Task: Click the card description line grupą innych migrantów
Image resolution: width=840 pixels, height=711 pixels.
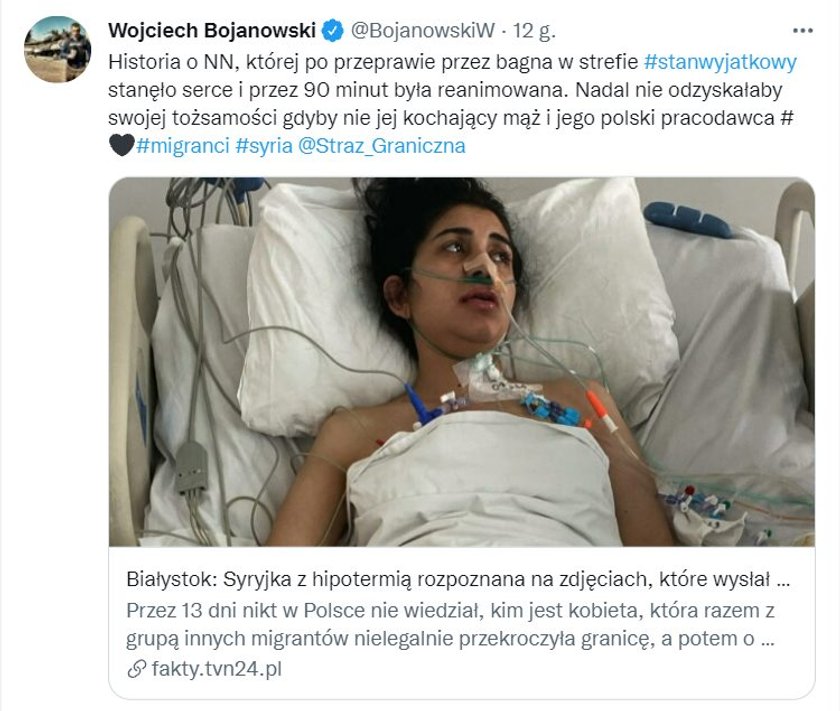Action: point(451,639)
